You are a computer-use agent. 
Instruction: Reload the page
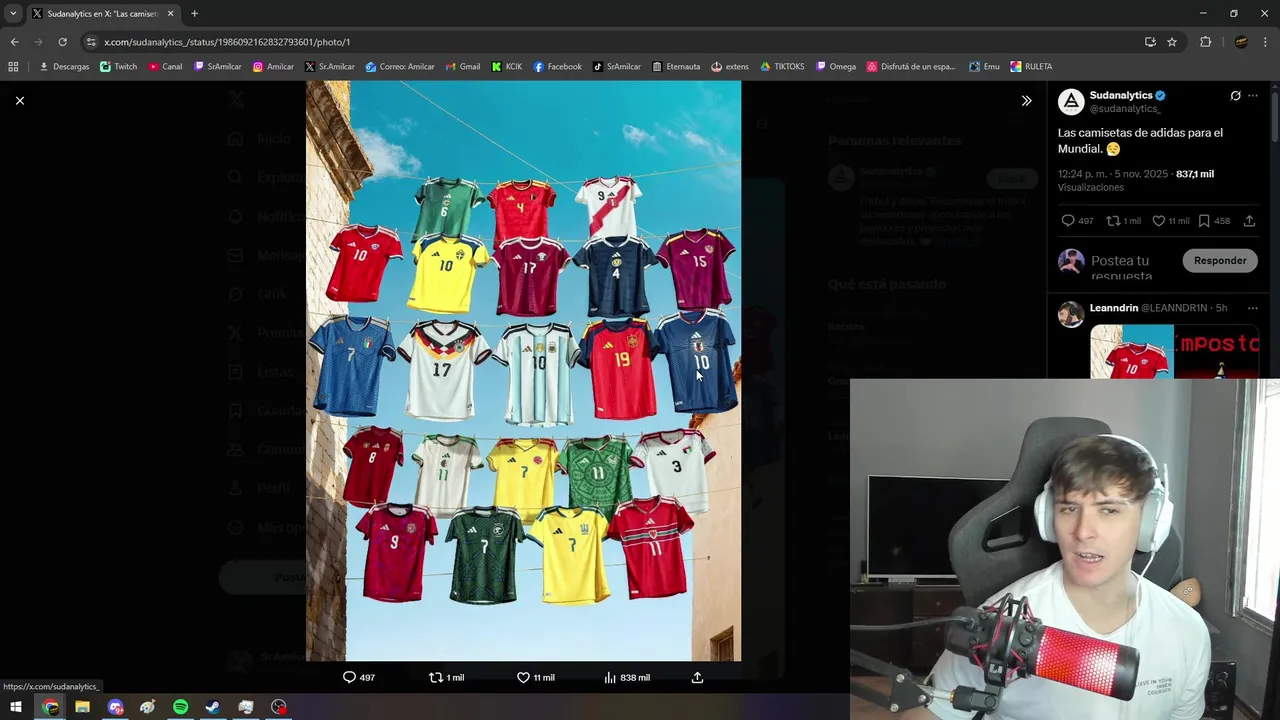(62, 42)
